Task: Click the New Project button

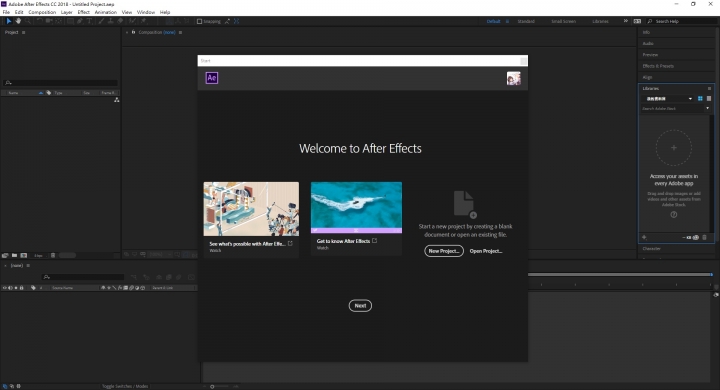Action: coord(444,251)
